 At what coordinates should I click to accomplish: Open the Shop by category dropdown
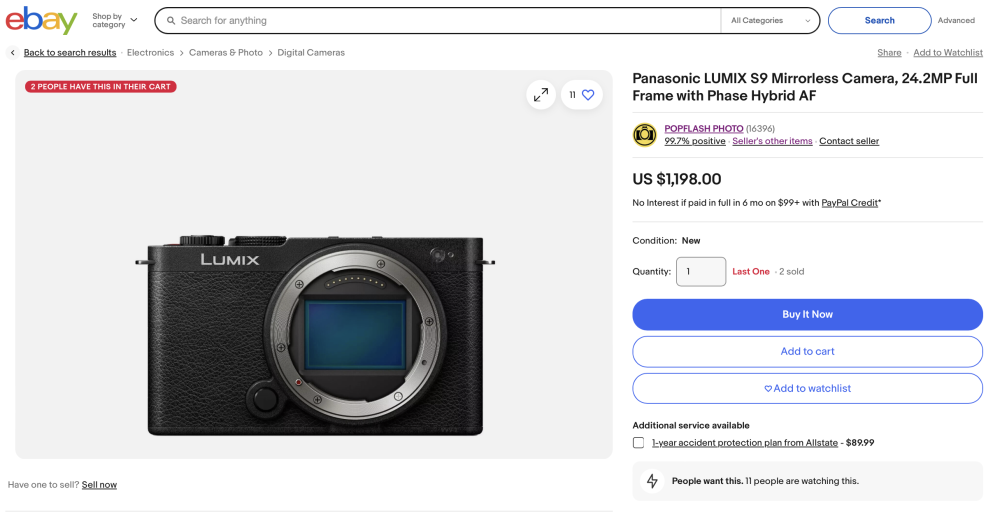pyautogui.click(x=115, y=20)
